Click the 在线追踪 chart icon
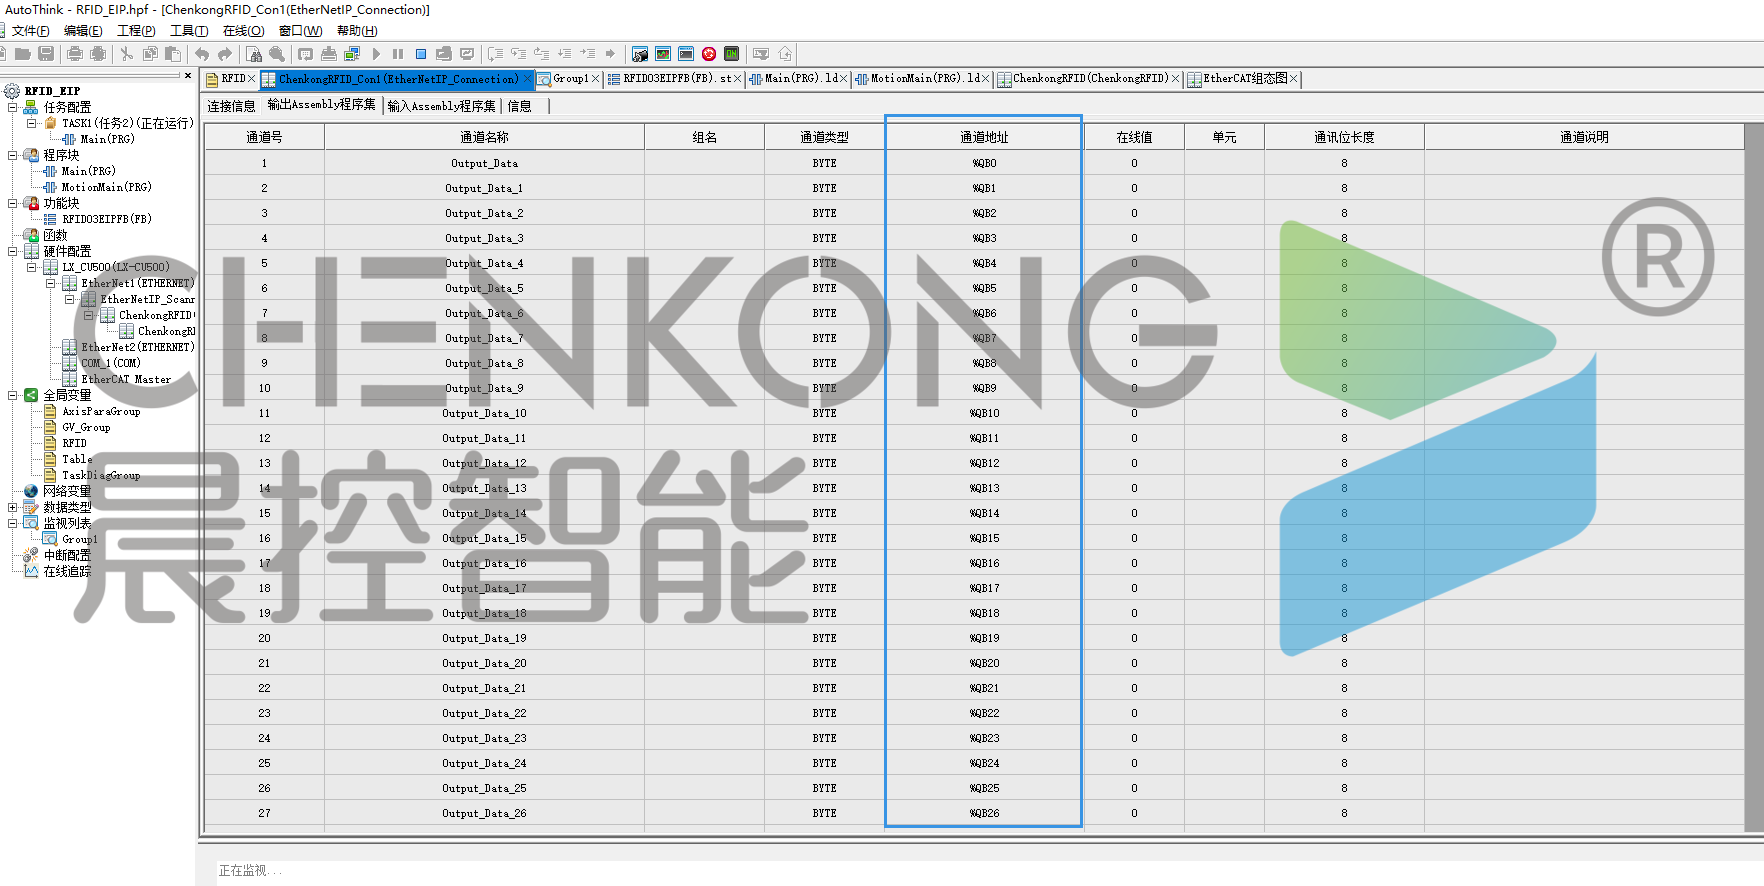This screenshot has height=886, width=1764. click(31, 571)
